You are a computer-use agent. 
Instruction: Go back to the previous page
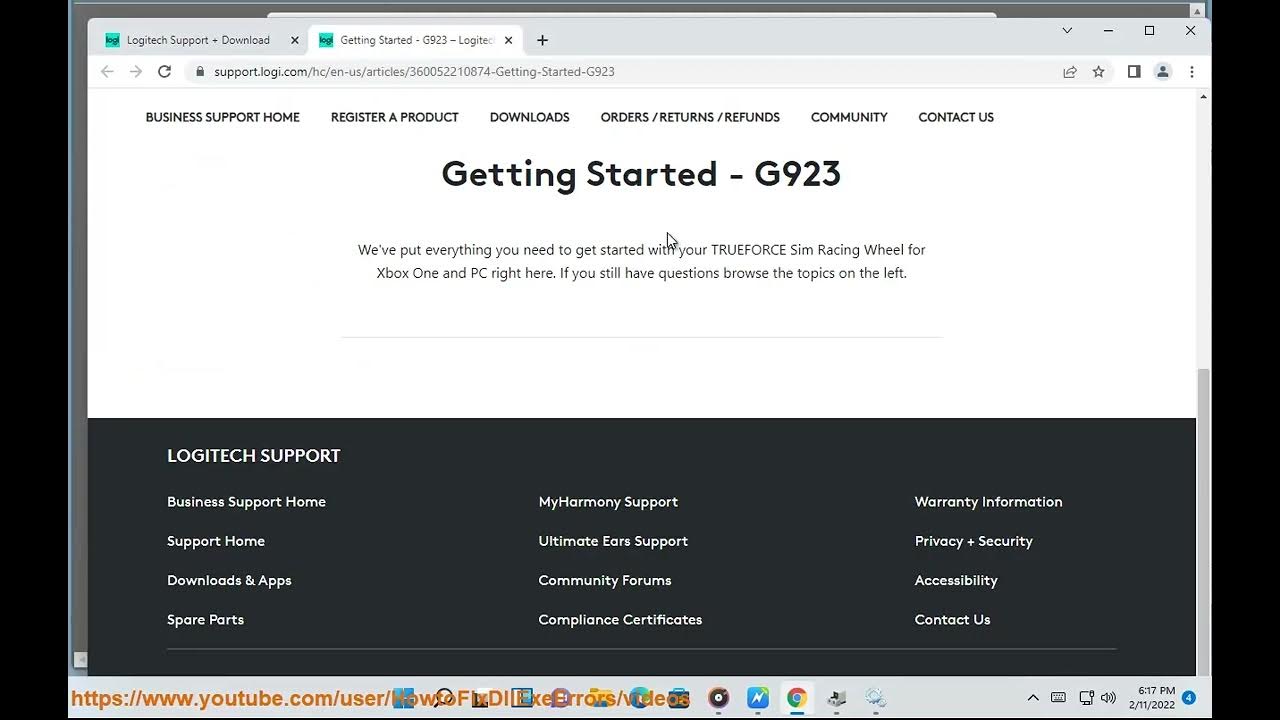(x=107, y=72)
